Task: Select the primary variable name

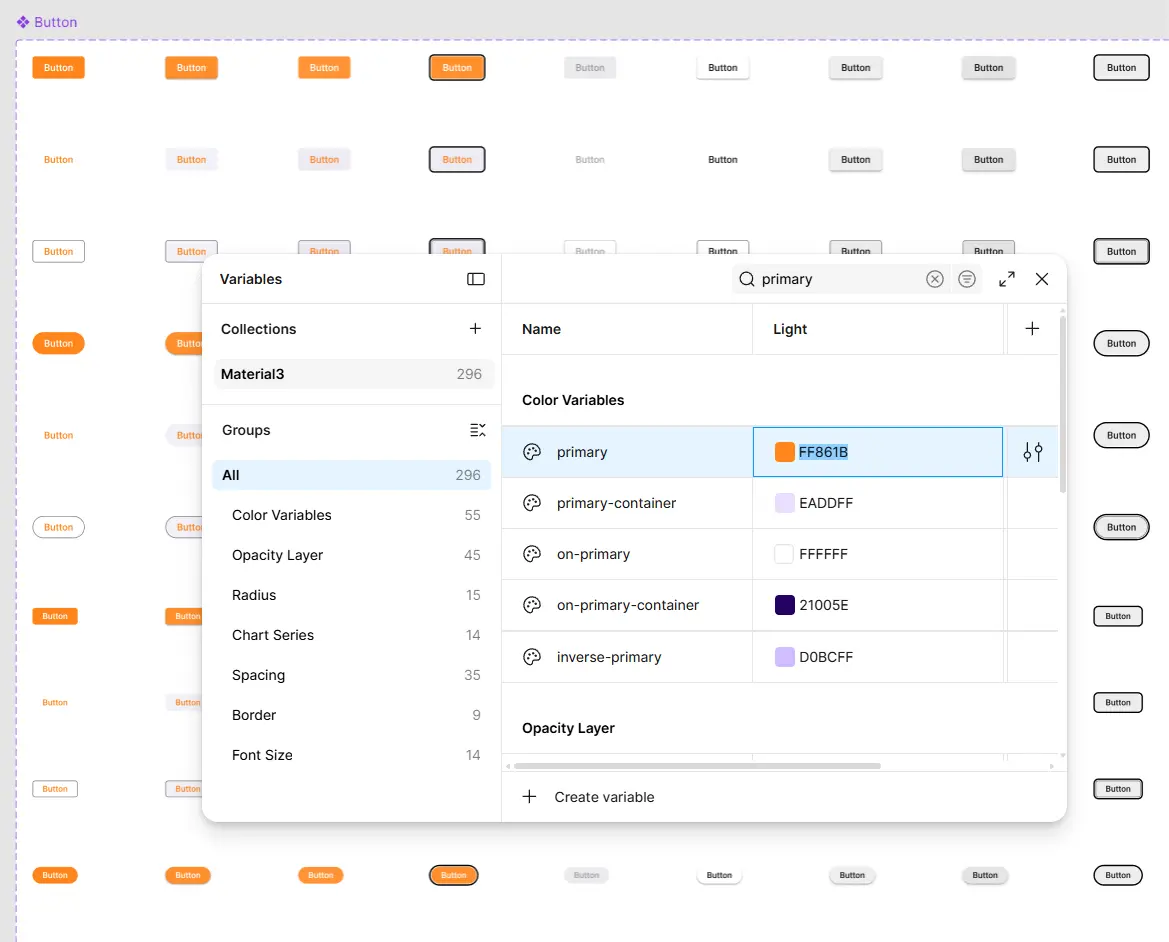Action: tap(582, 452)
